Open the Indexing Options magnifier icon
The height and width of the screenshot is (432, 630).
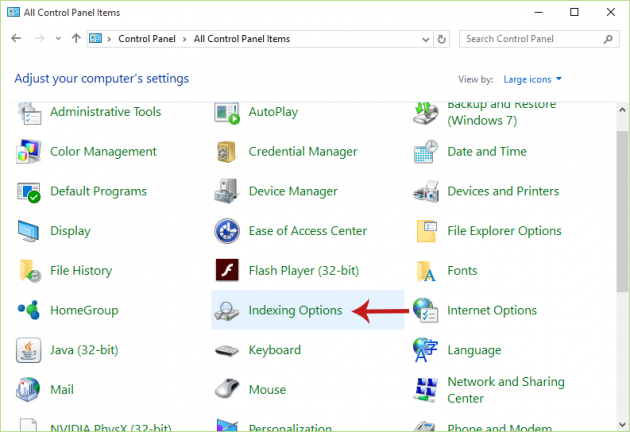227,311
